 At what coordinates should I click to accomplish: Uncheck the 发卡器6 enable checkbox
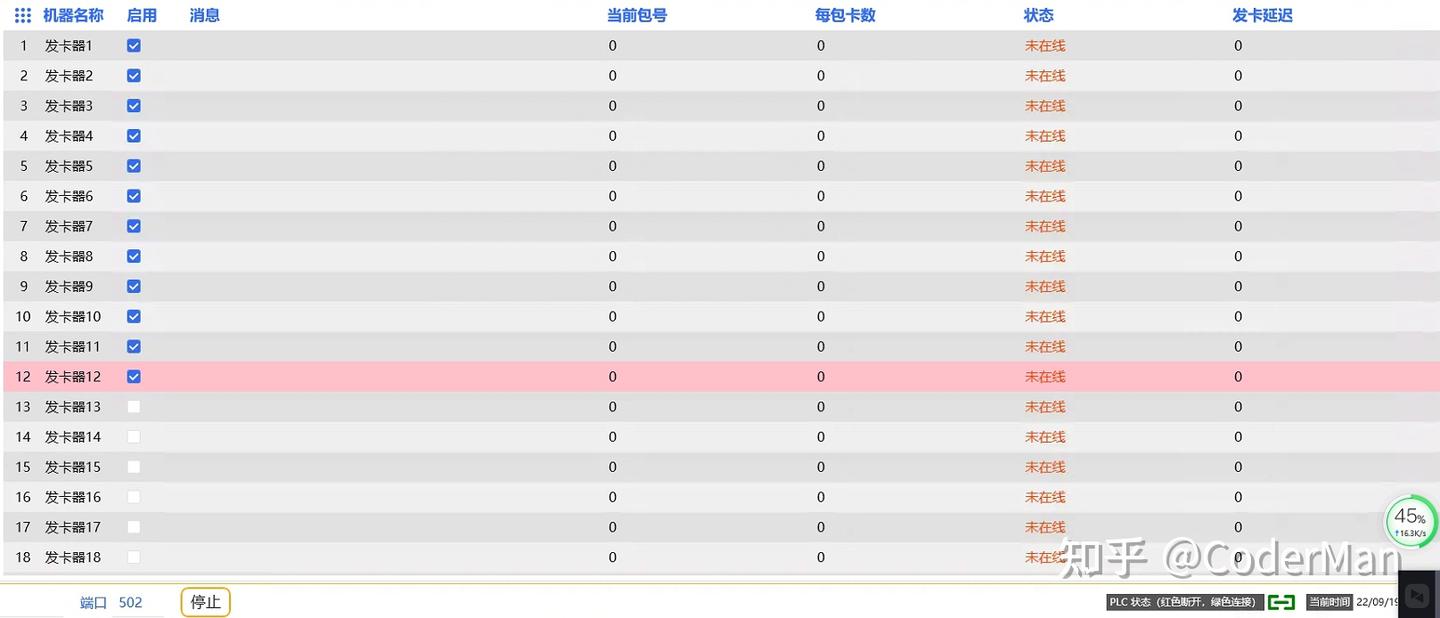pyautogui.click(x=134, y=196)
